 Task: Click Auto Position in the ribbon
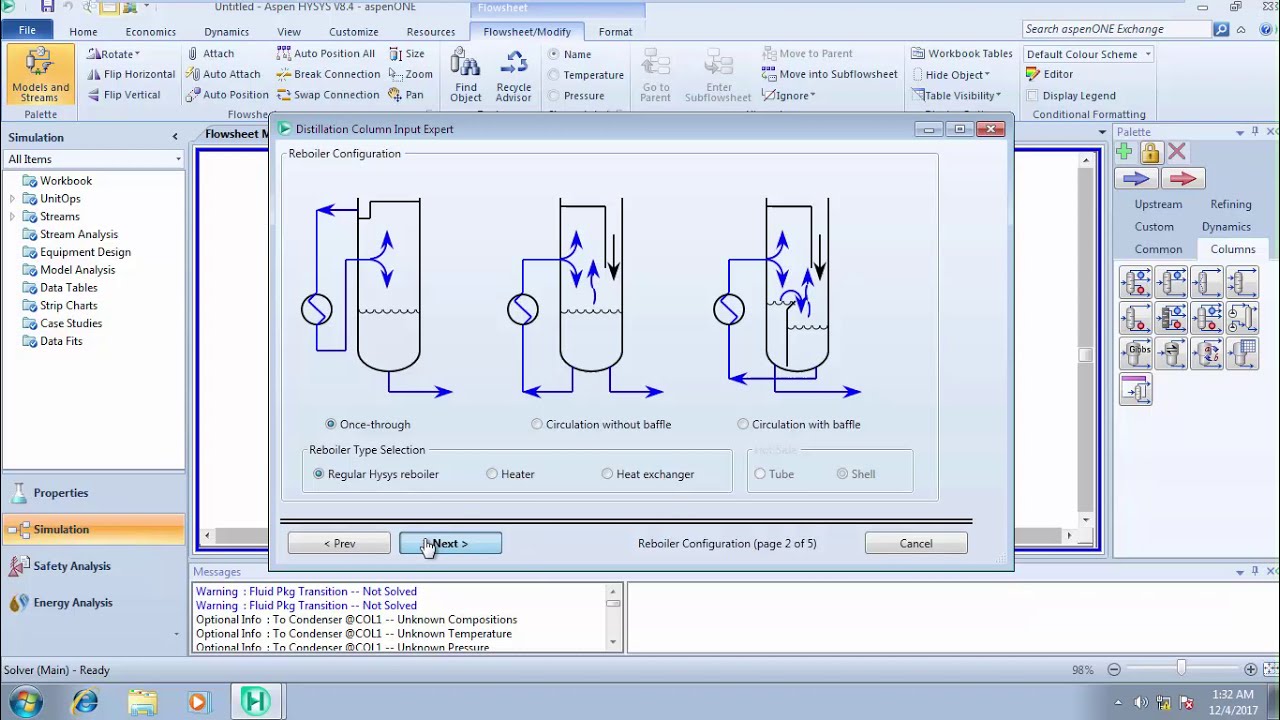226,95
